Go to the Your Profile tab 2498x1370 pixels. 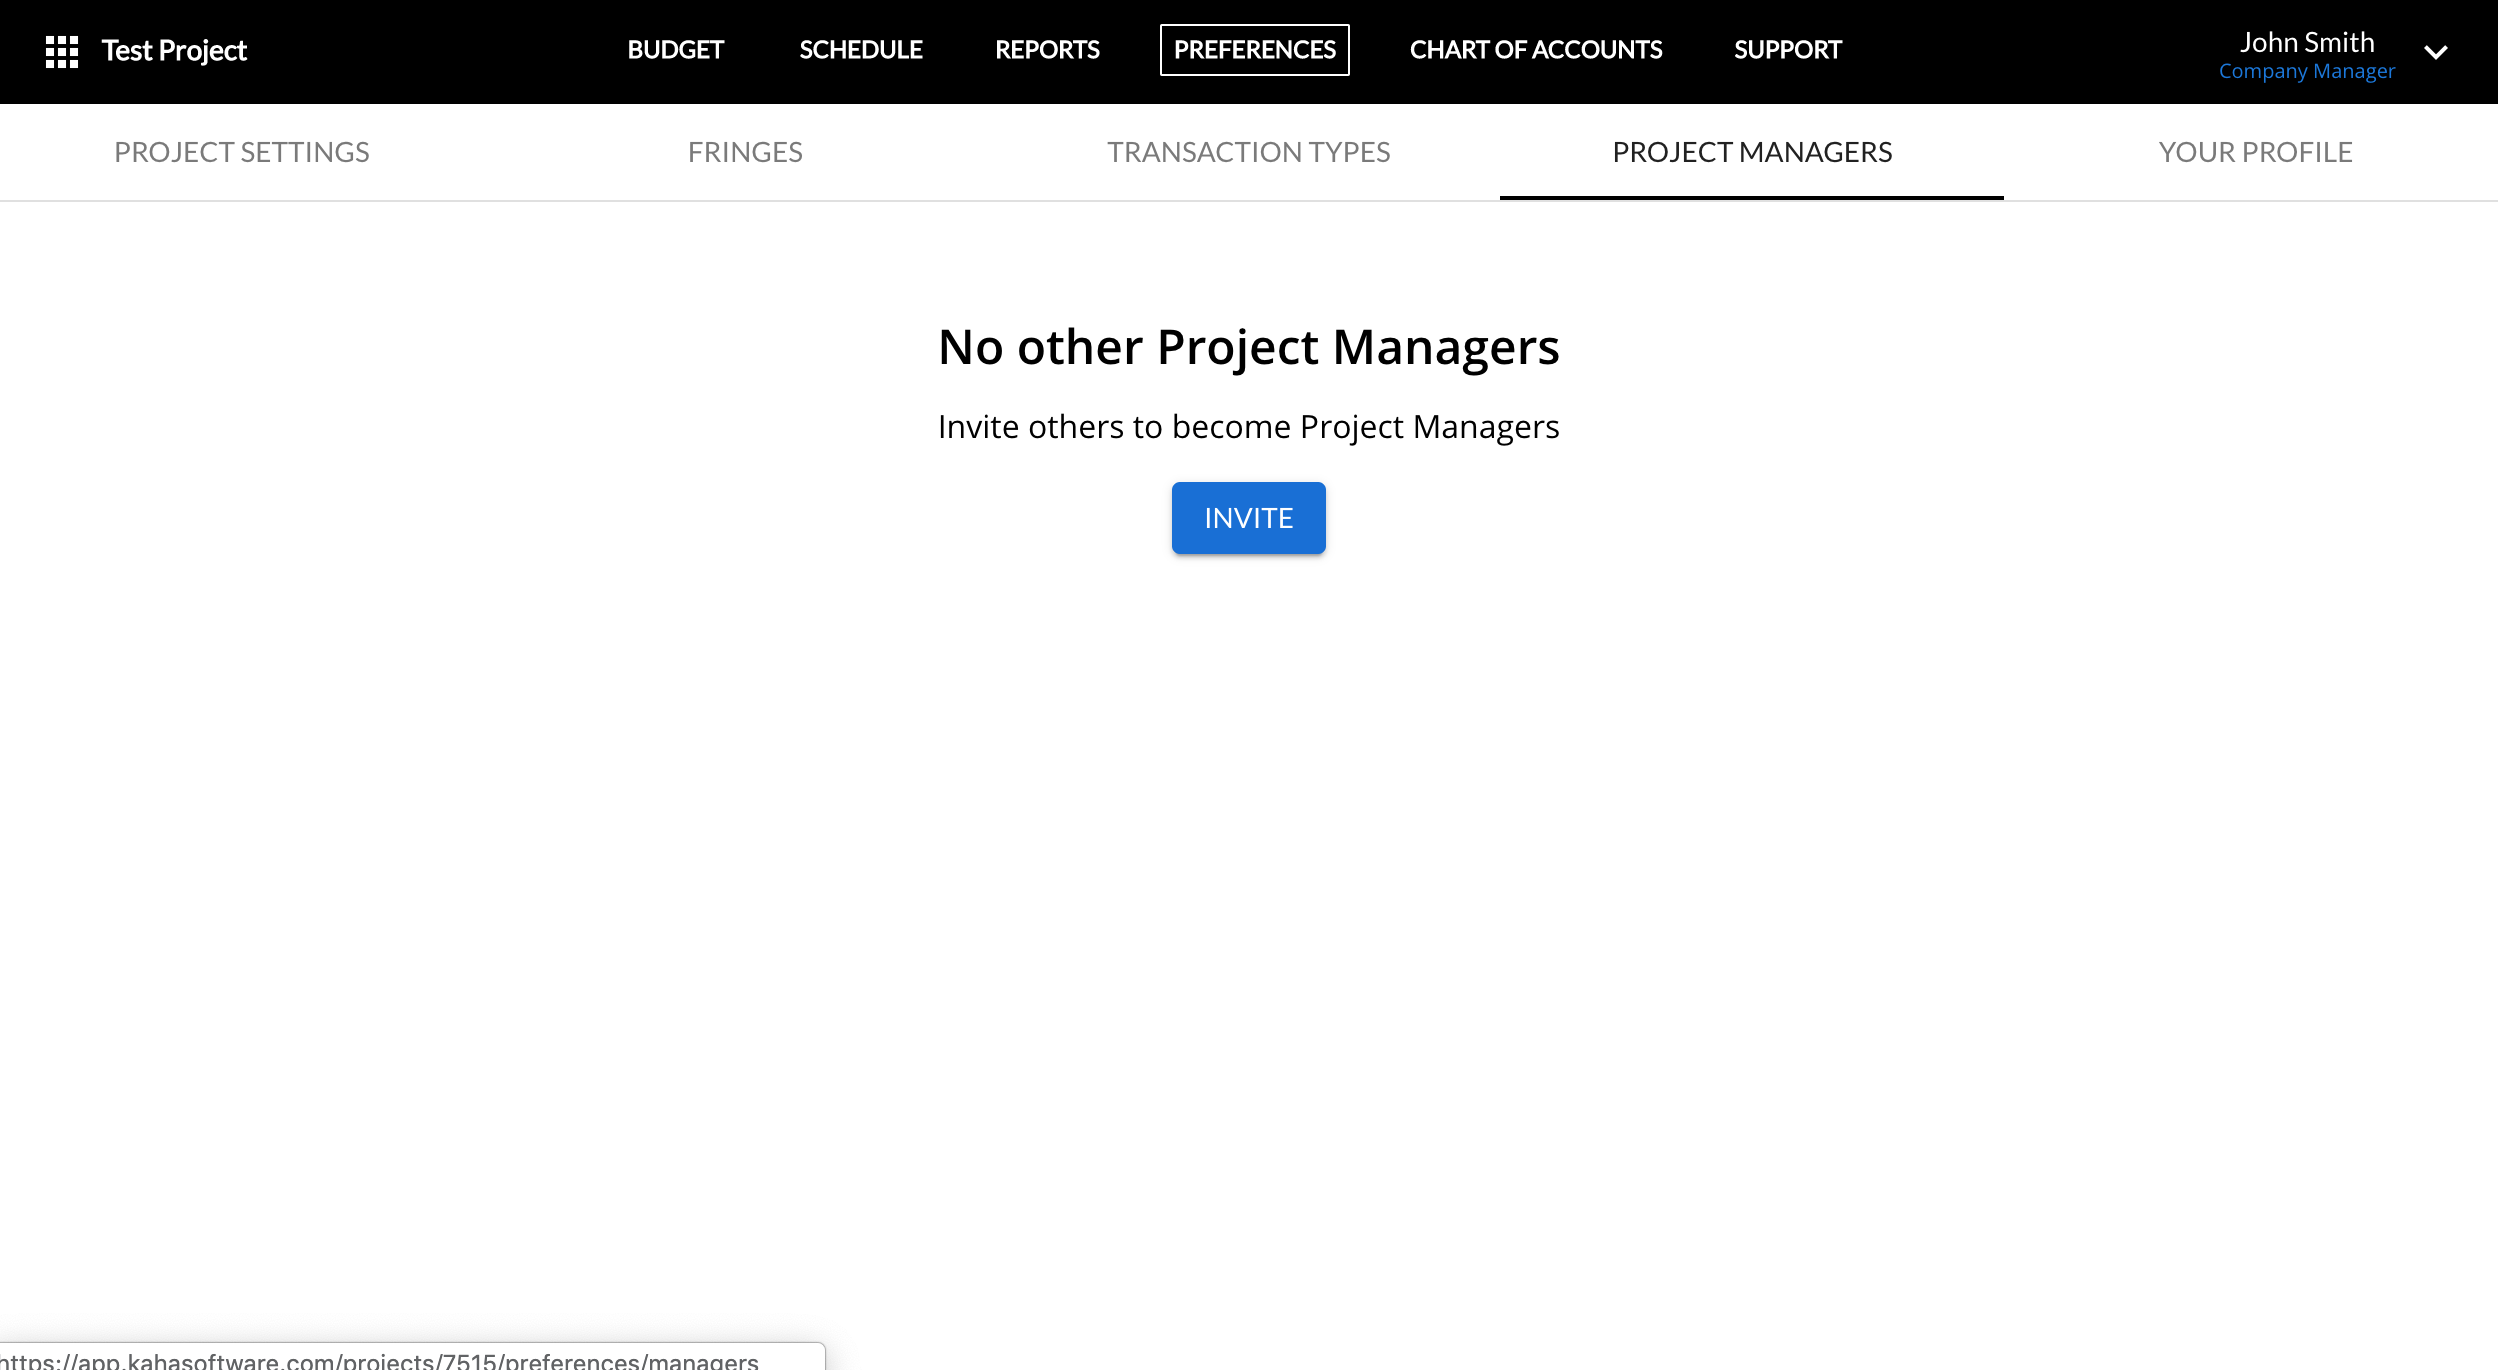coord(2255,152)
